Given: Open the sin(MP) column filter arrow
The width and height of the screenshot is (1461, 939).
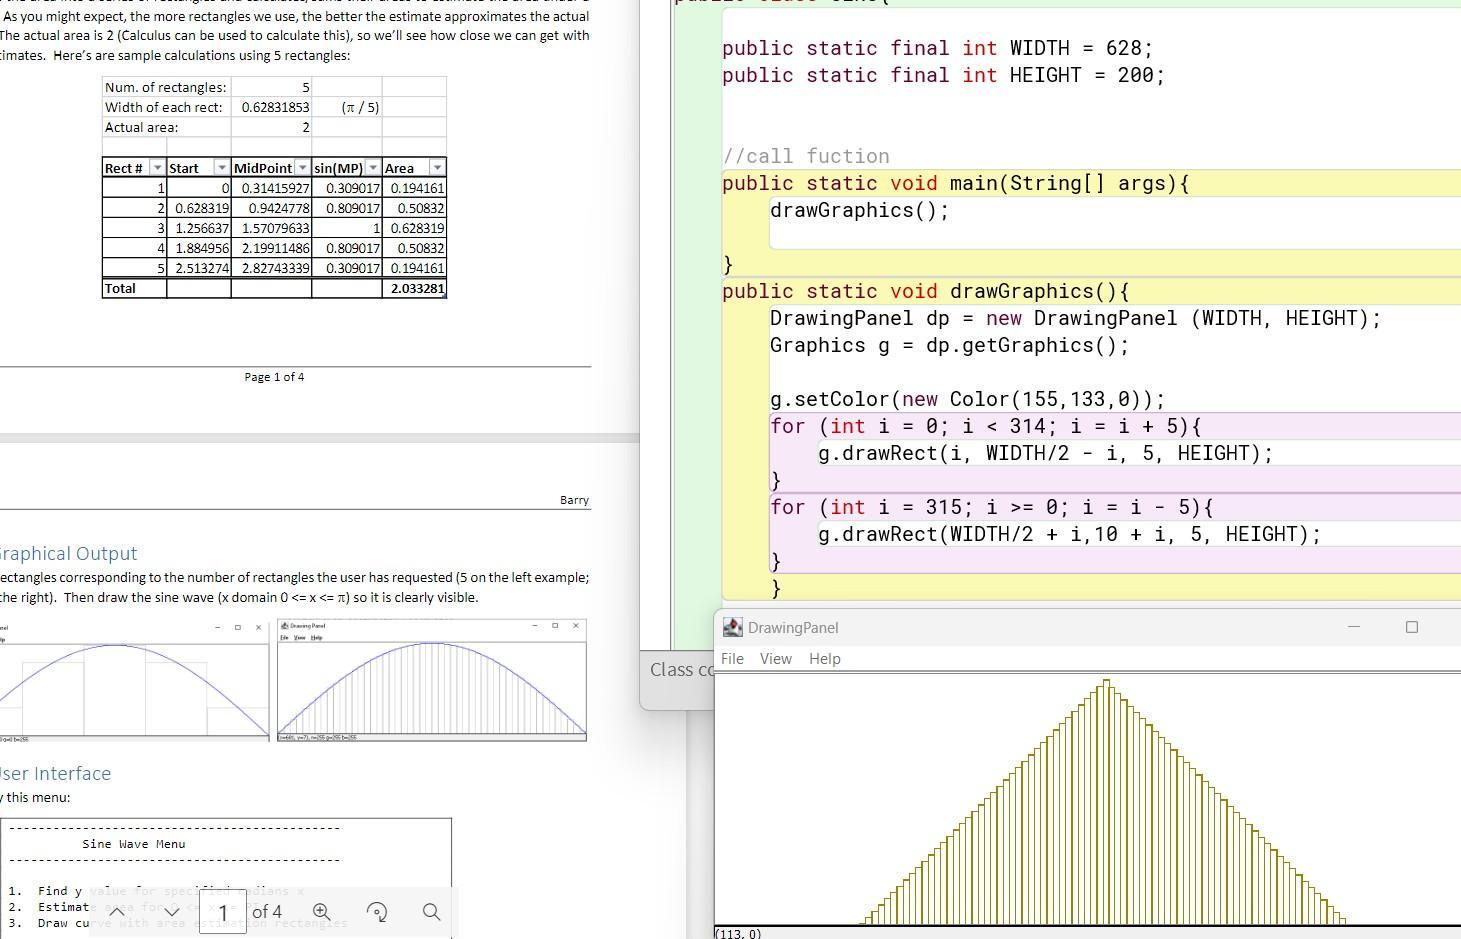Looking at the screenshot, I should point(373,168).
